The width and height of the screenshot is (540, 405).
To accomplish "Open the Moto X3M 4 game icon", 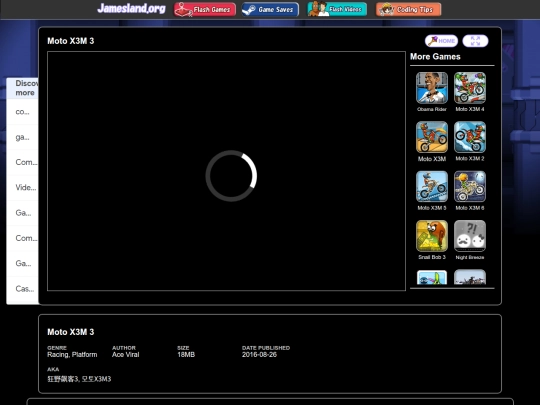I will [x=470, y=88].
